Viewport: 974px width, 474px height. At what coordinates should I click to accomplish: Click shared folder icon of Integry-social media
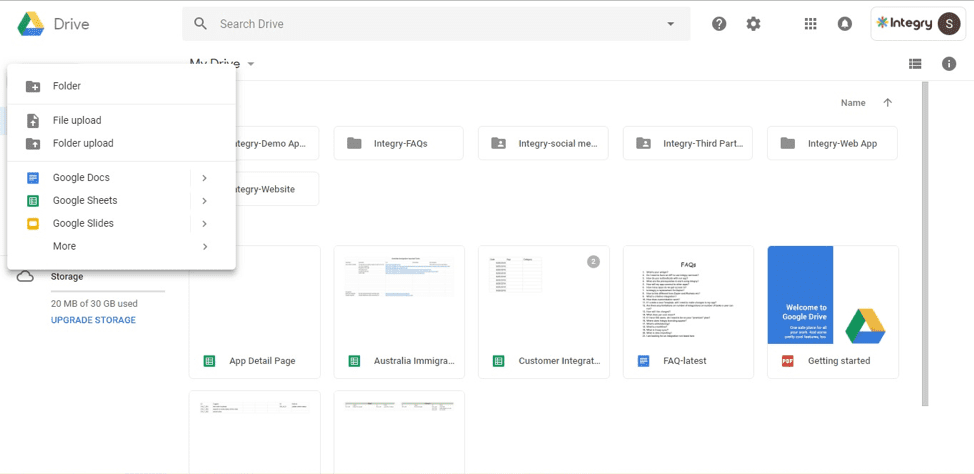point(498,144)
